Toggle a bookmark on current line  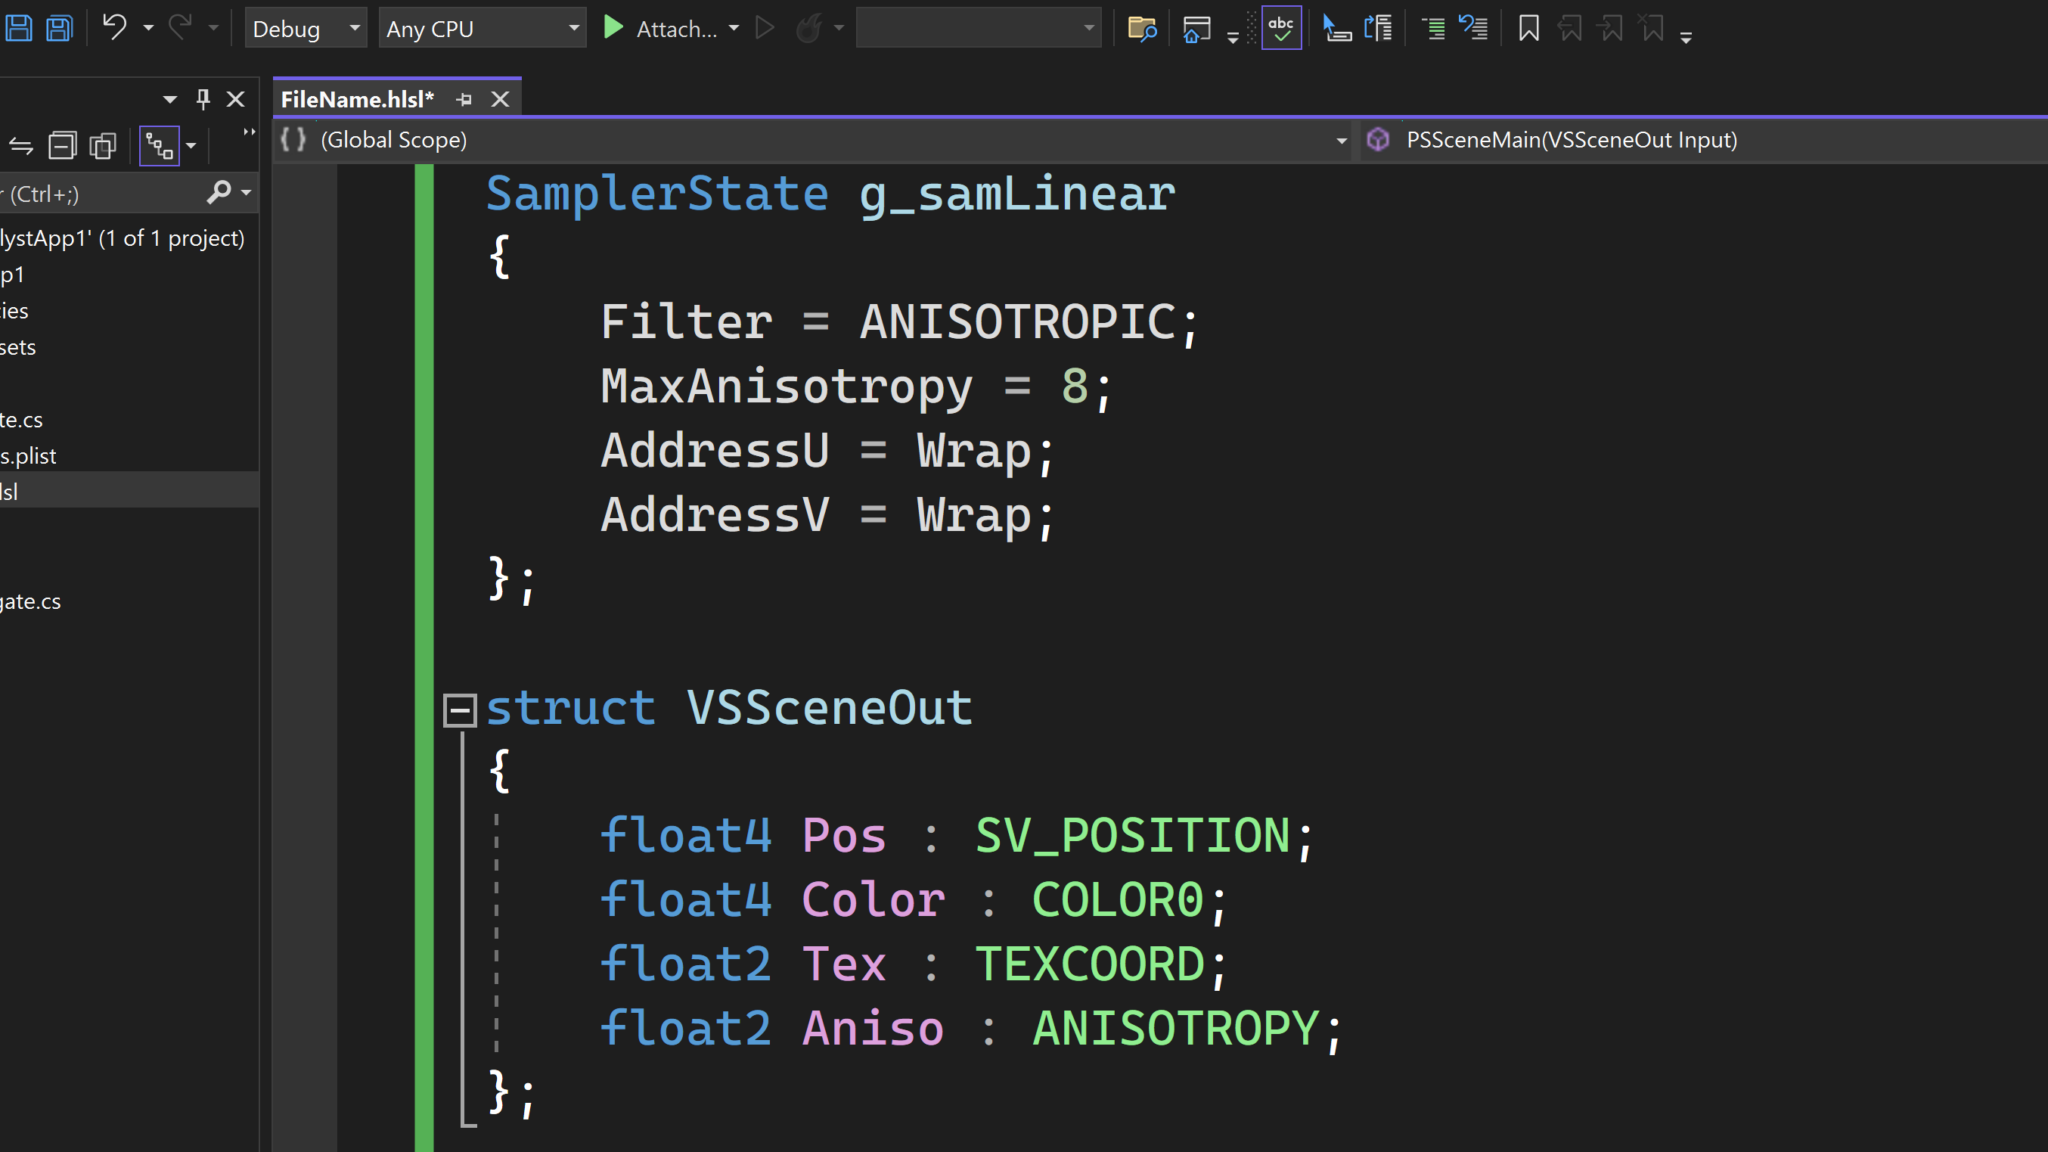click(x=1528, y=28)
